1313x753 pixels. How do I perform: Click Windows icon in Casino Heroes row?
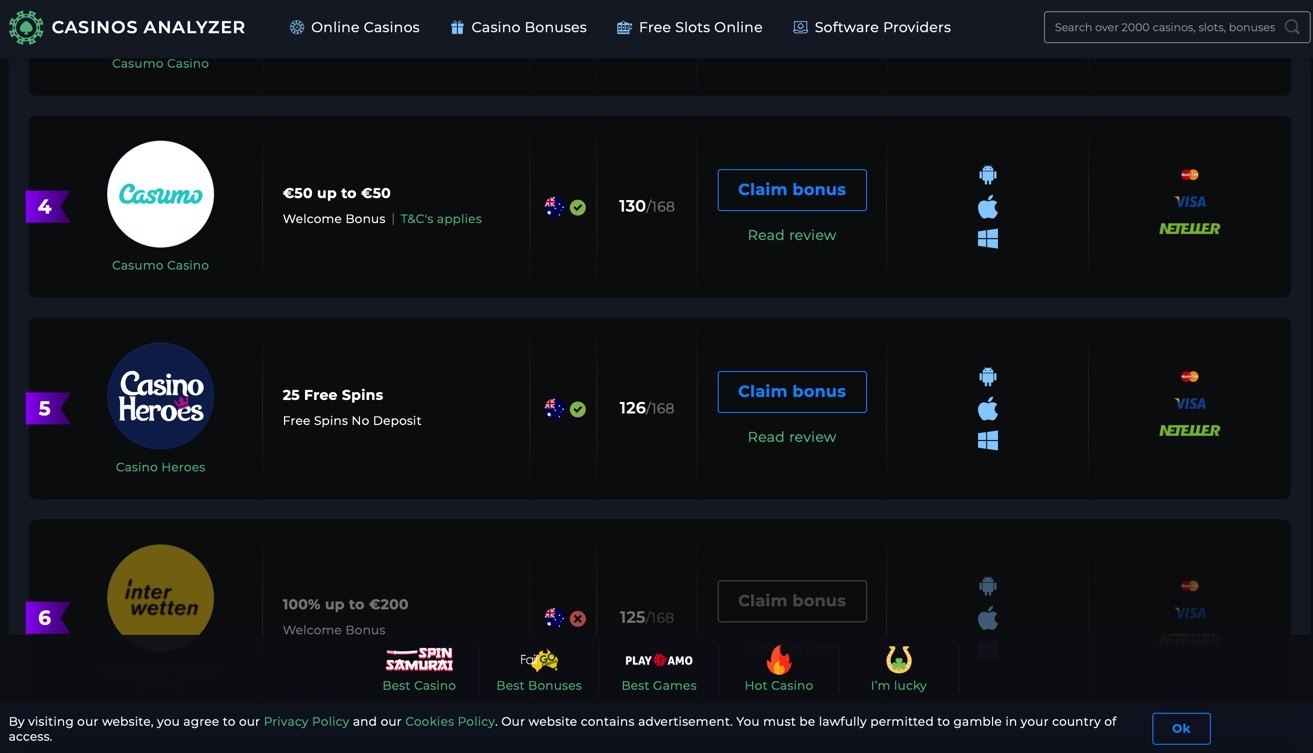(988, 441)
